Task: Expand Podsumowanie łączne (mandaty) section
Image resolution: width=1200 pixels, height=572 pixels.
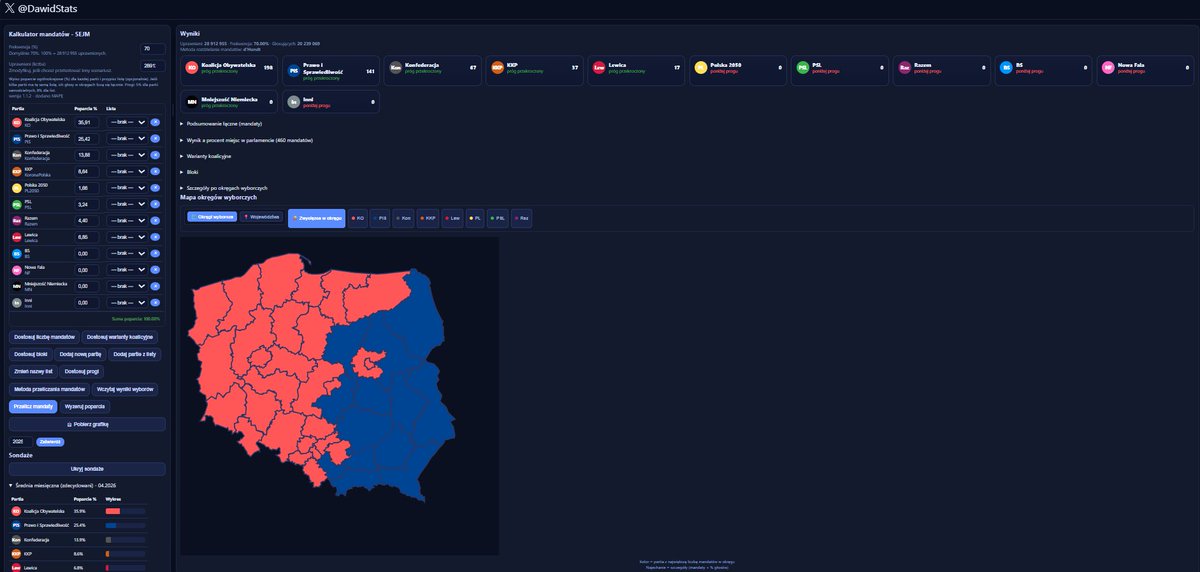Action: coord(221,124)
